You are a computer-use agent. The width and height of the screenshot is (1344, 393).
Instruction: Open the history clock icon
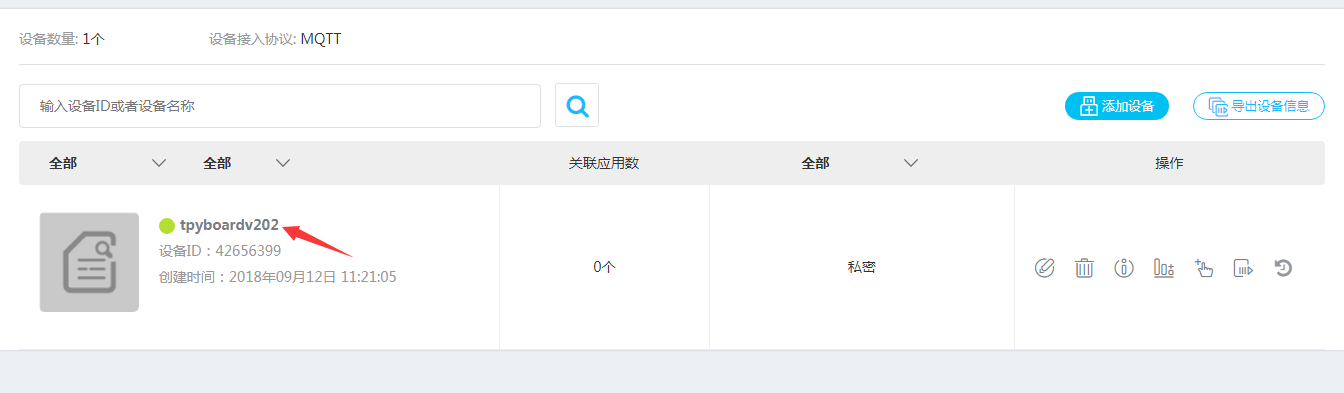pos(1283,268)
